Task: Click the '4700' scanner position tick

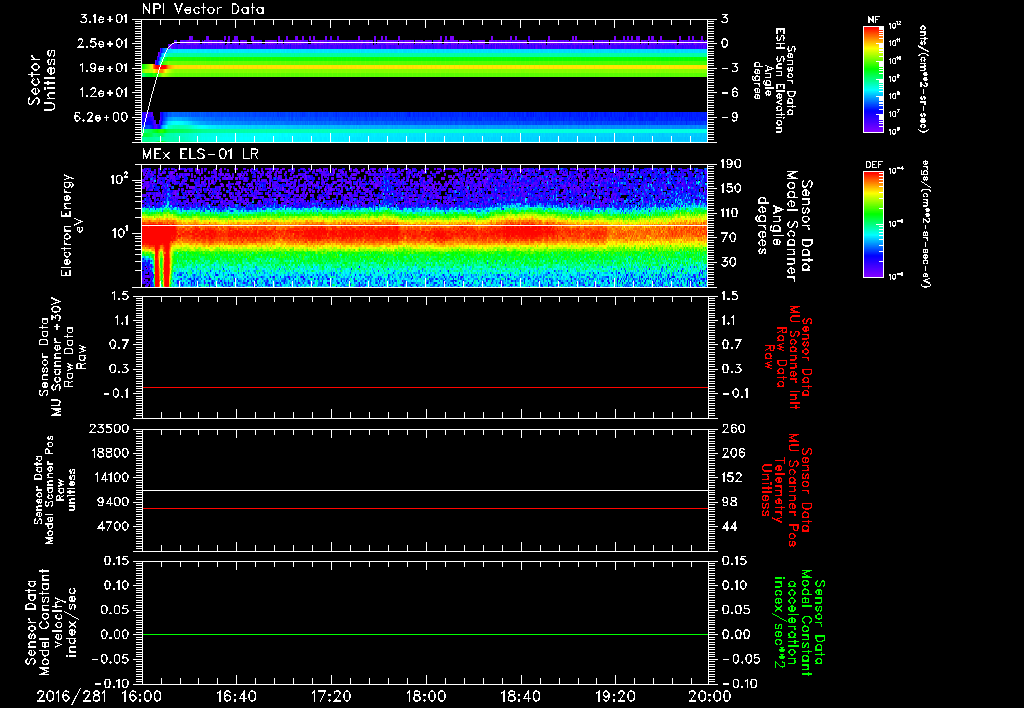Action: pos(112,526)
